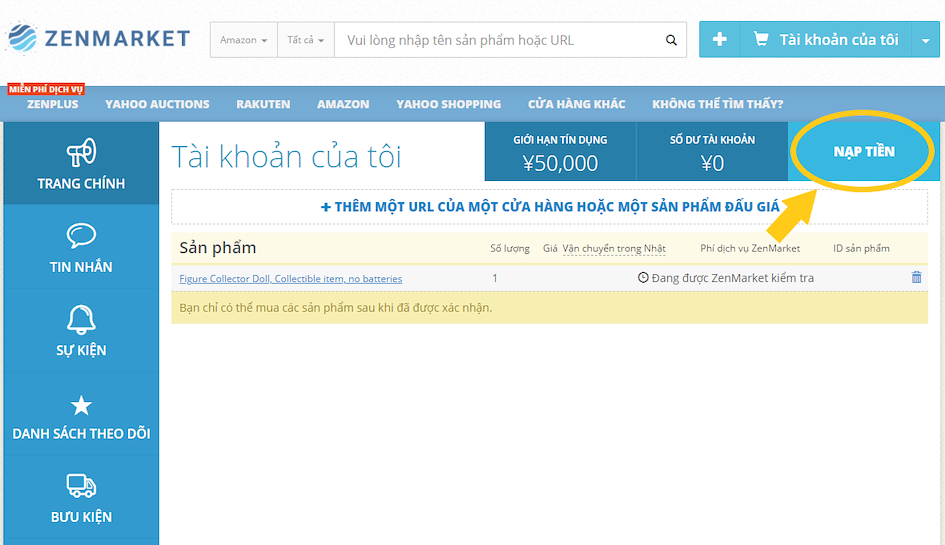This screenshot has width=945, height=545.
Task: Open TIN NHẮN messages speech bubble icon
Action: [81, 236]
